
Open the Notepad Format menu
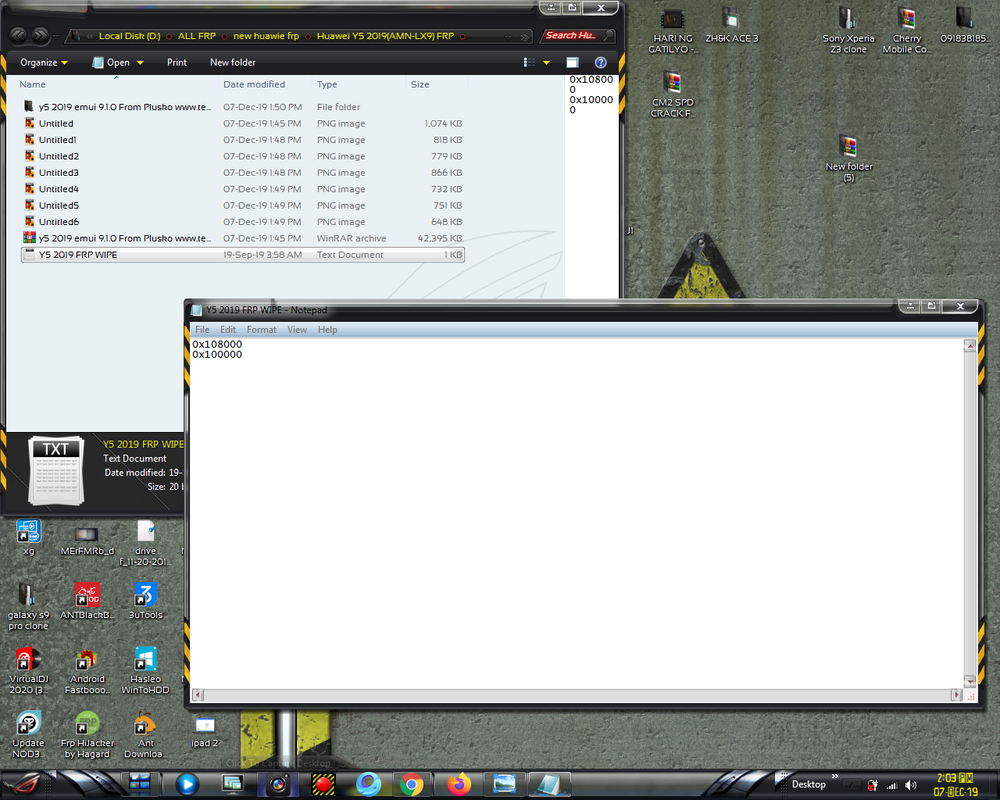click(x=261, y=330)
